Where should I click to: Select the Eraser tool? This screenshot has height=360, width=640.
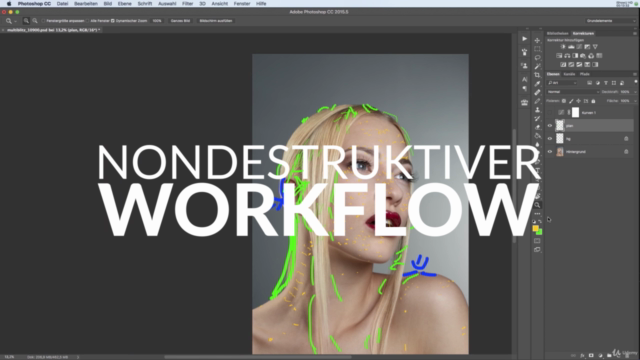tap(537, 127)
